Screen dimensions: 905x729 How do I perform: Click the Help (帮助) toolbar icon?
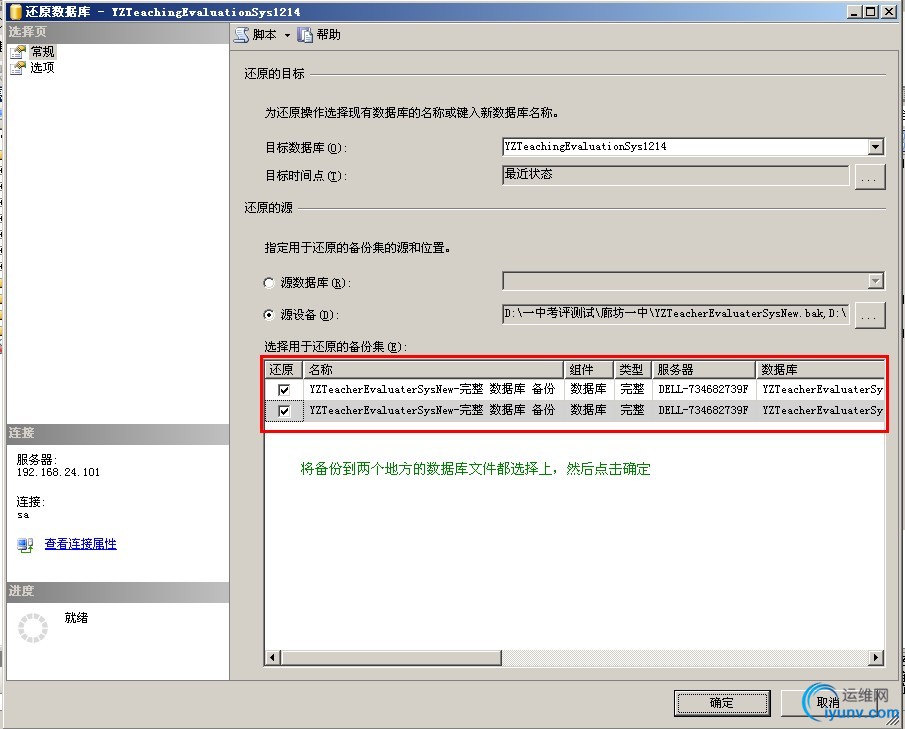[x=305, y=35]
